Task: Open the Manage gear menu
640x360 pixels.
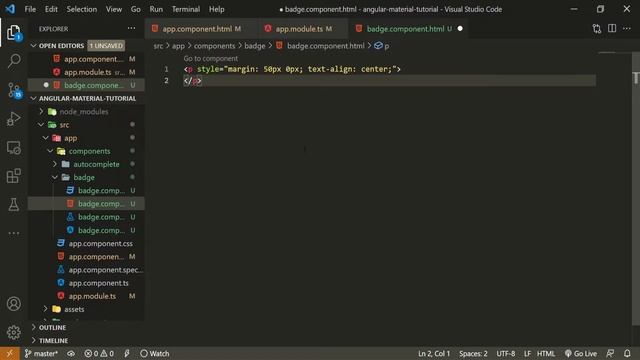Action: pyautogui.click(x=13, y=332)
